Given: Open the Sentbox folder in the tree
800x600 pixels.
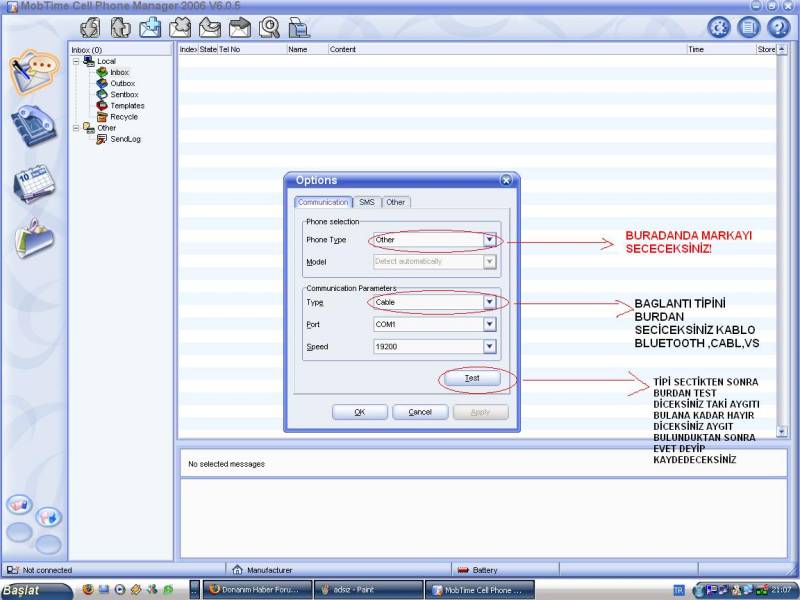Looking at the screenshot, I should click(124, 95).
